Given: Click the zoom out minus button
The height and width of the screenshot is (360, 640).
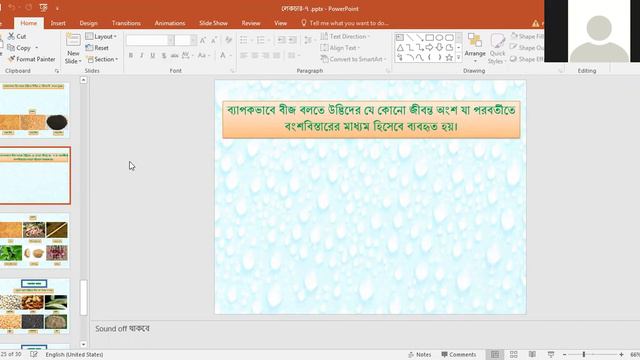Looking at the screenshot, I should pos(564,354).
